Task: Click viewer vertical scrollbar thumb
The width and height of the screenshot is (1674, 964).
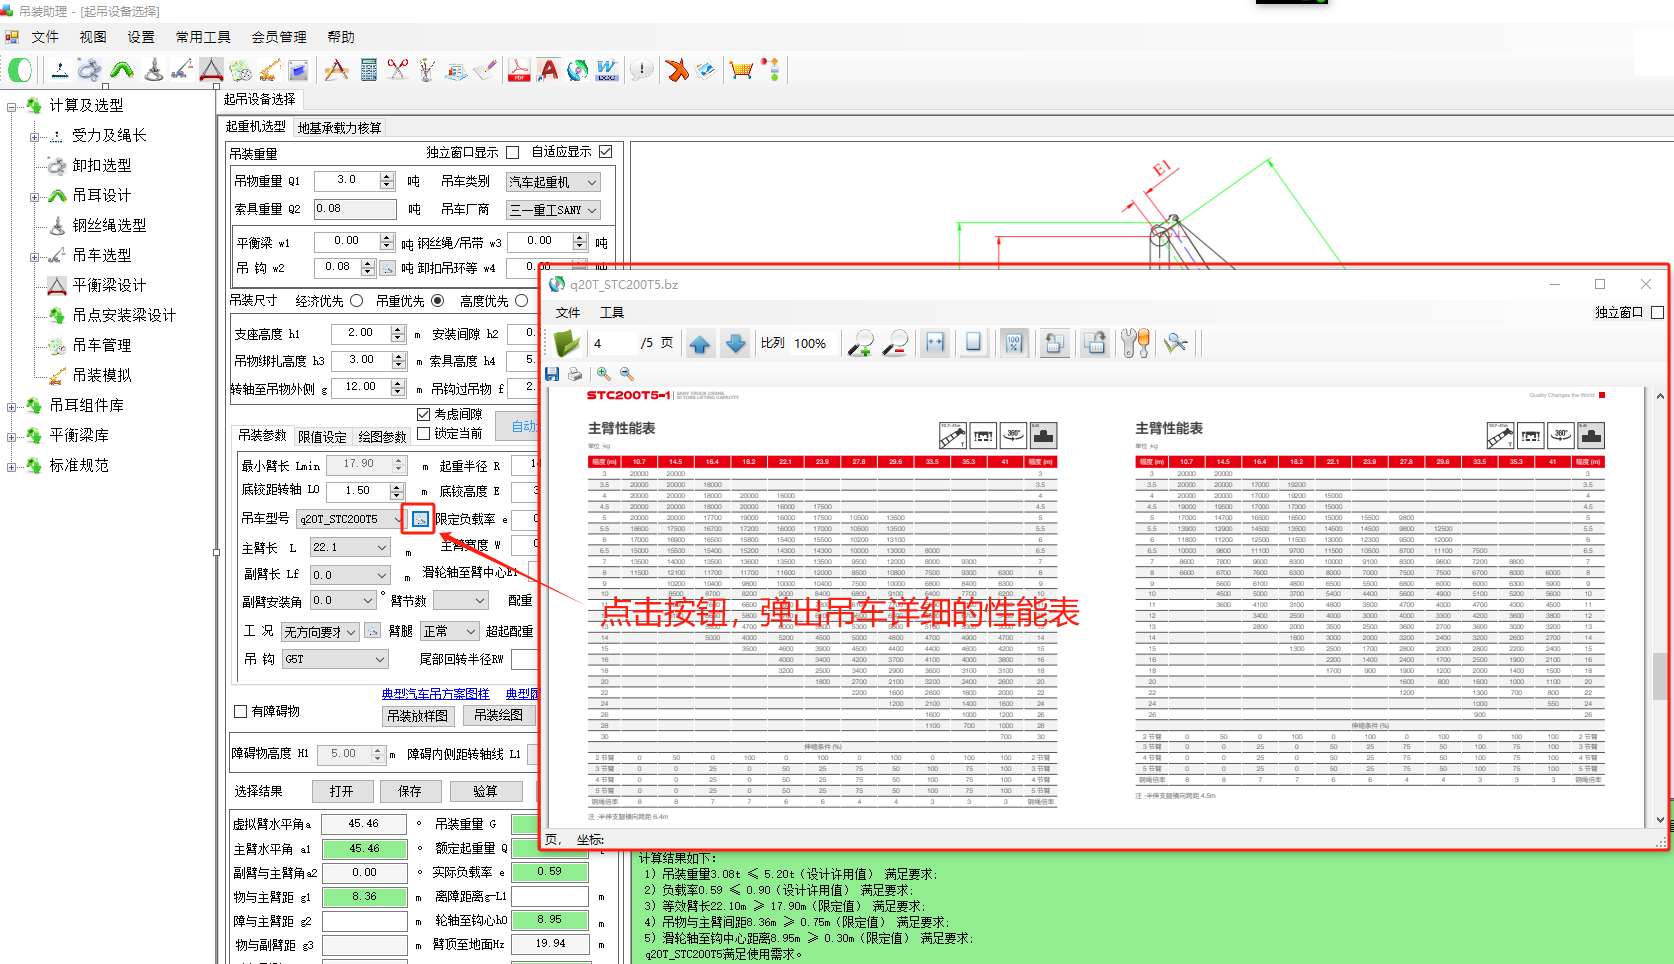Action: click(x=1660, y=677)
